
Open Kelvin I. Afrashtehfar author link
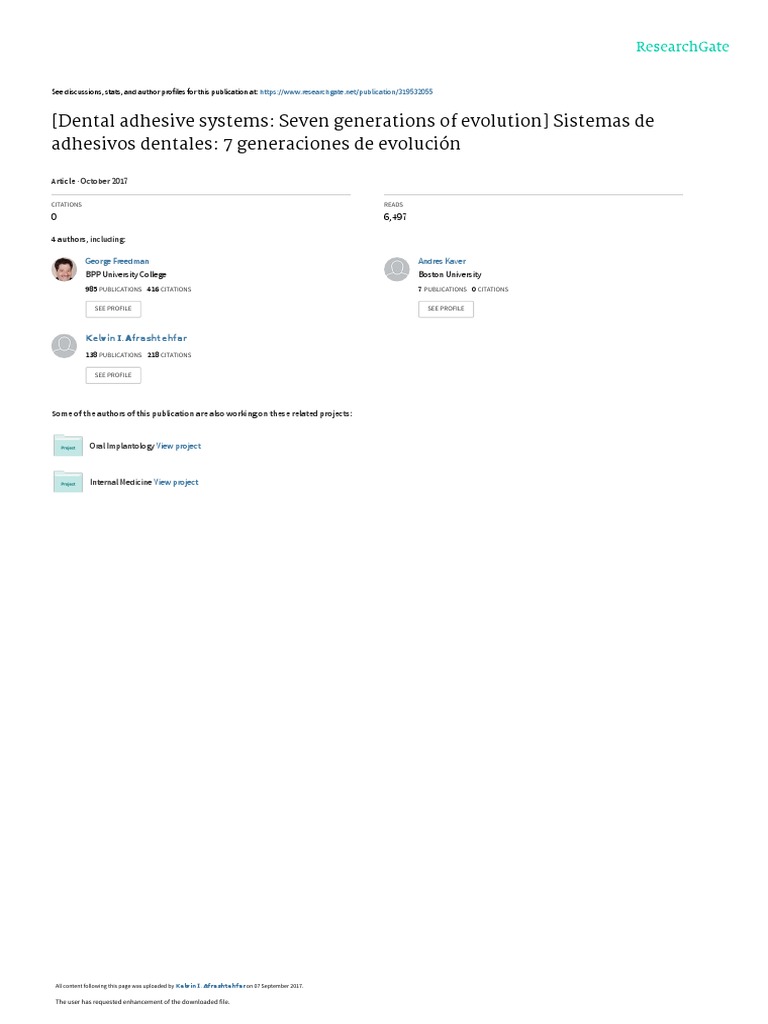pyautogui.click(x=137, y=340)
